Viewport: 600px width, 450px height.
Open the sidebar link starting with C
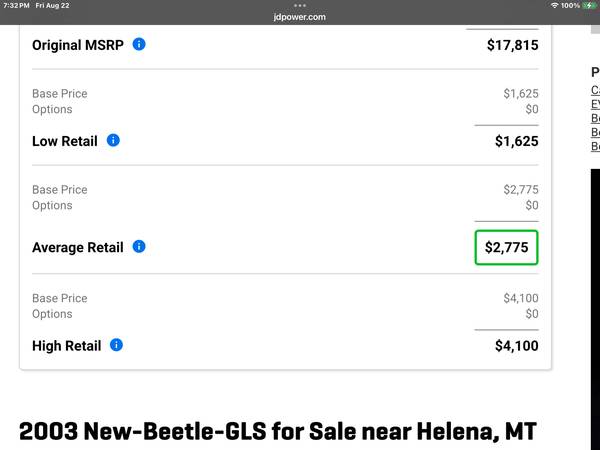(x=595, y=90)
